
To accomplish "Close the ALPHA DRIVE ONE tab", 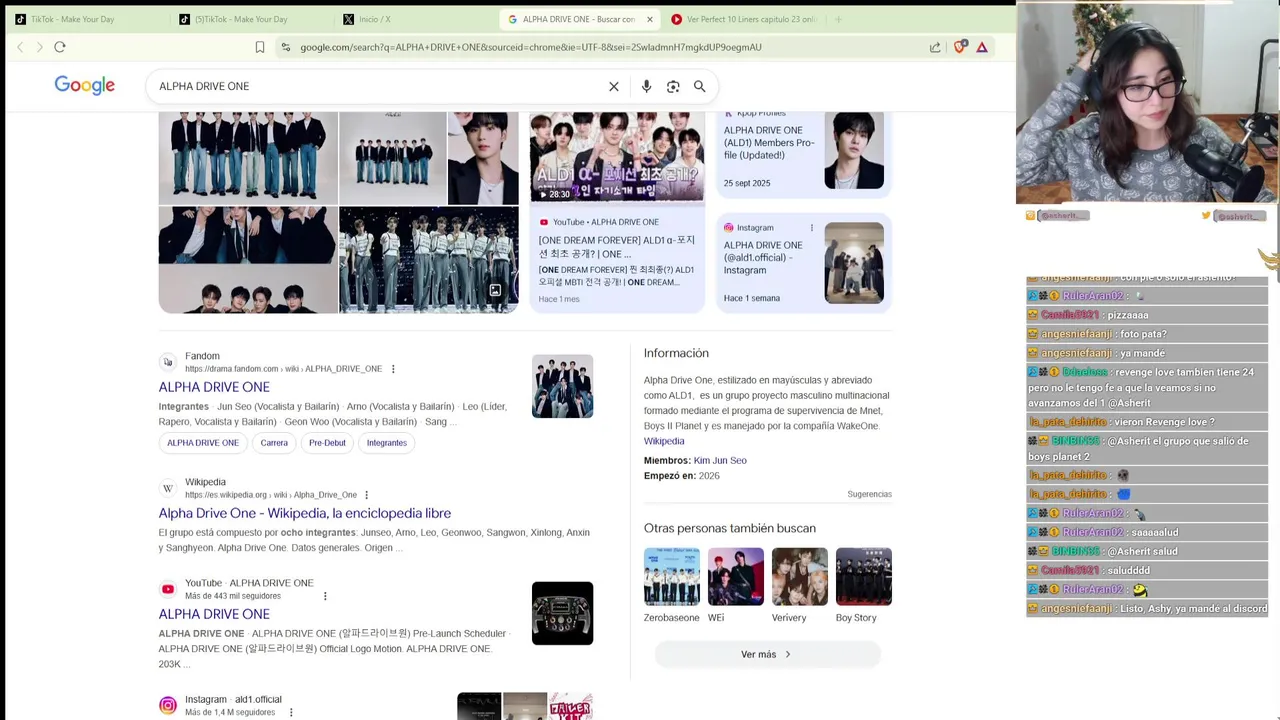I will pyautogui.click(x=649, y=19).
